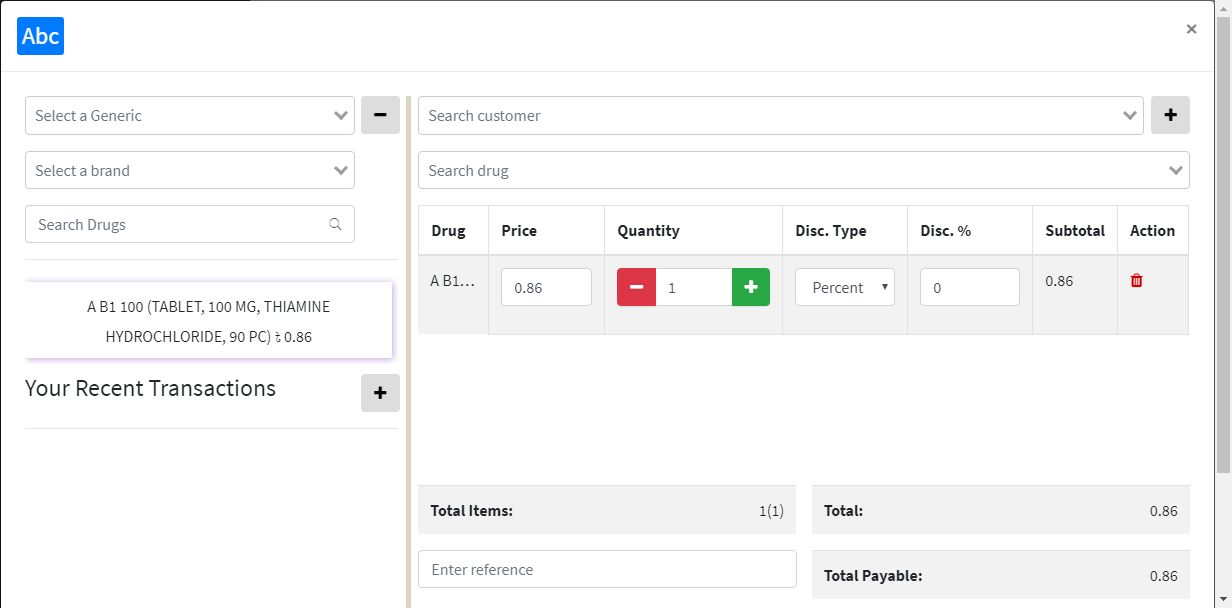Click the plus button beside Search customer
1232x608 pixels.
1170,115
